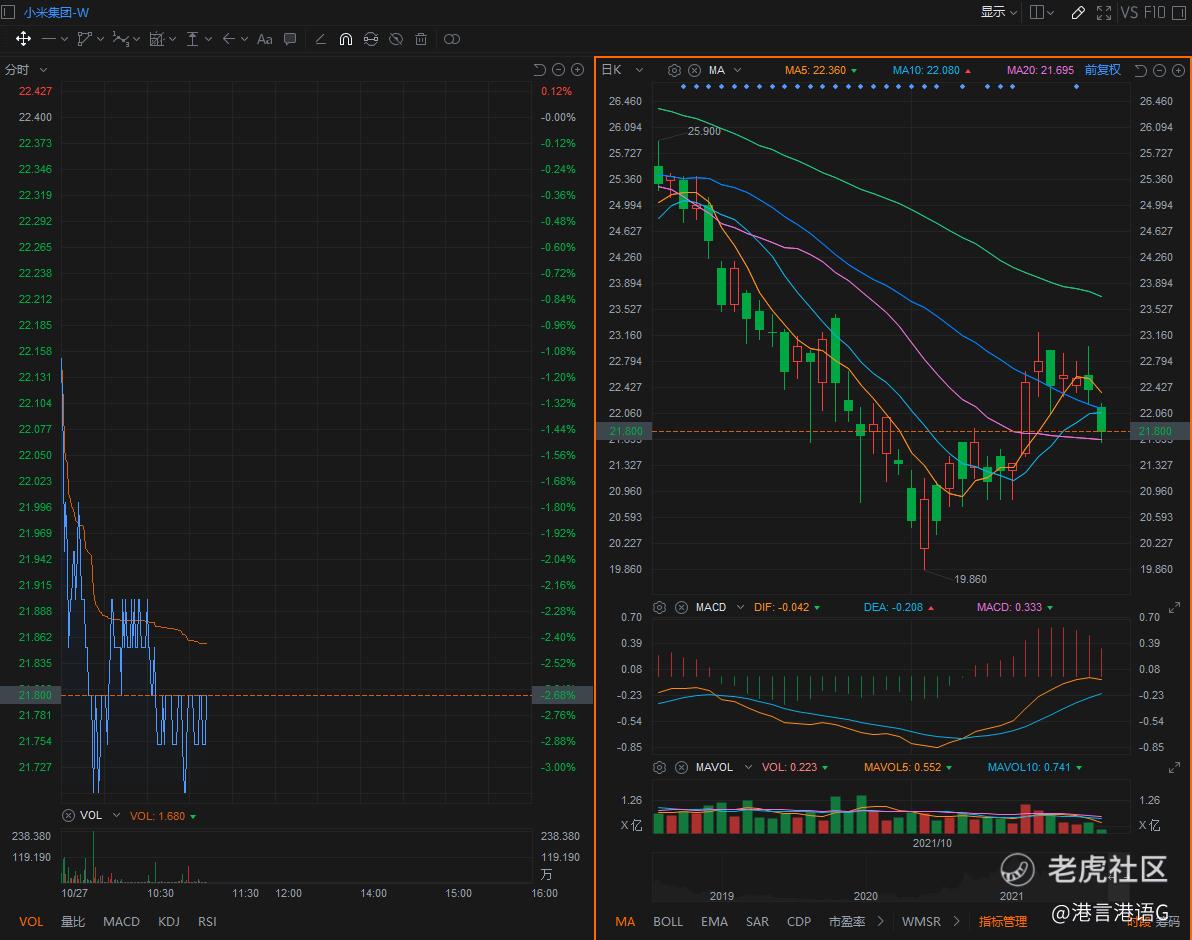Viewport: 1192px width, 940px height.
Task: Remove the VOL indicator in intraday panel
Action: (x=68, y=815)
